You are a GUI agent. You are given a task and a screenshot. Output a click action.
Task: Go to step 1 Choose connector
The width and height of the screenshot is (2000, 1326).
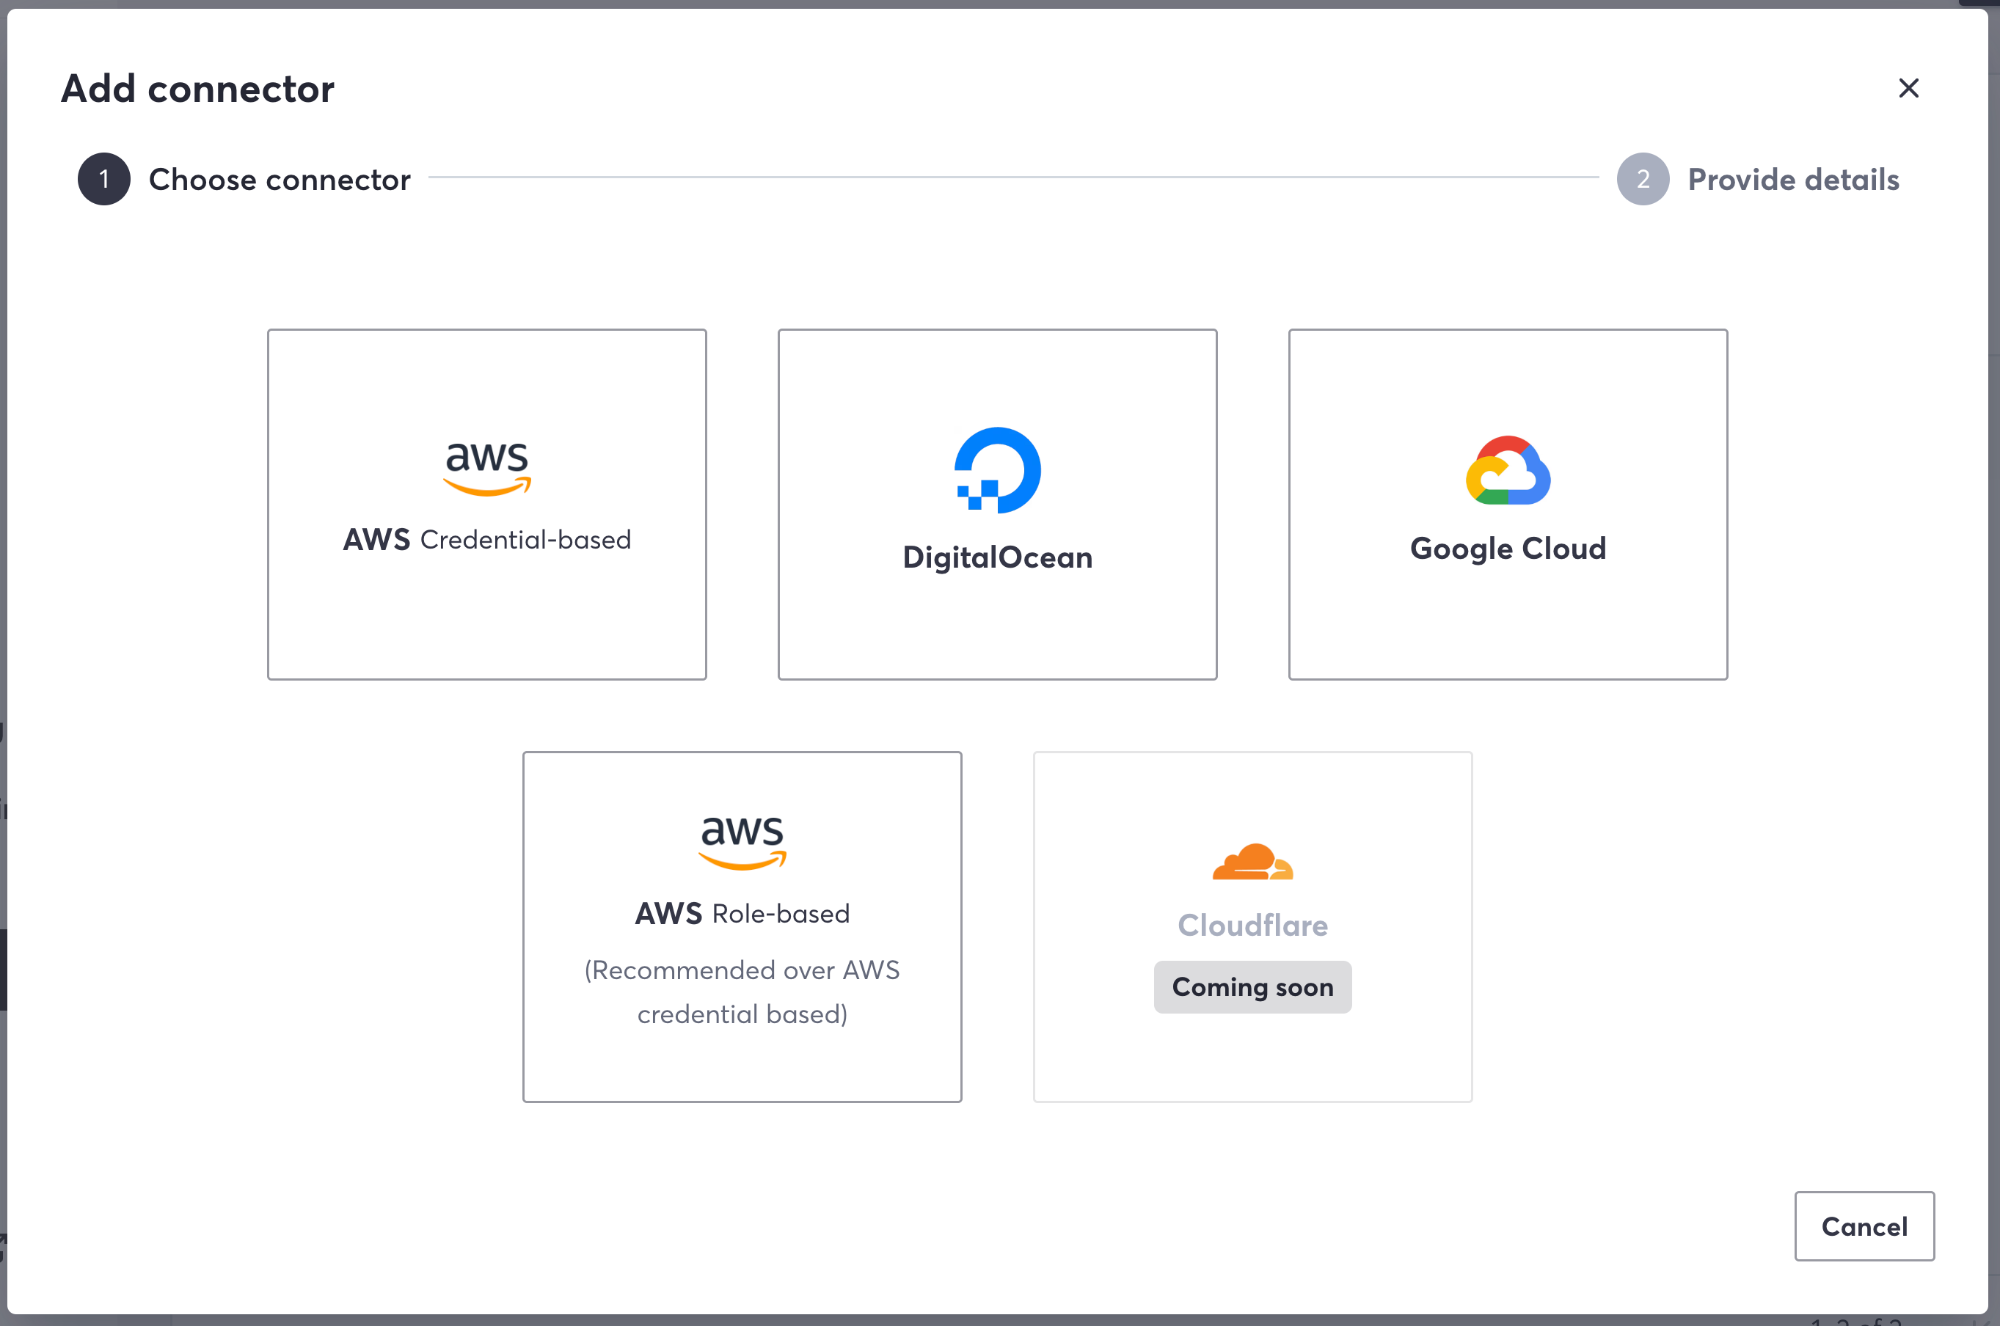click(244, 179)
